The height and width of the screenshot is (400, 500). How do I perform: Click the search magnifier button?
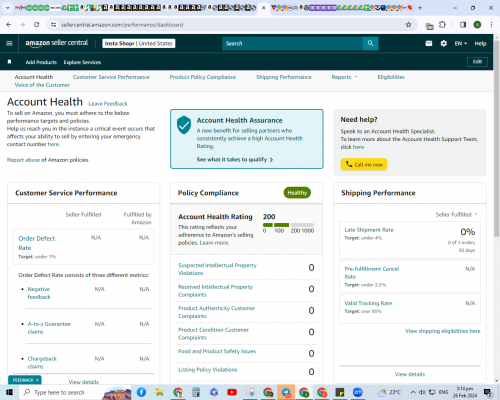point(370,43)
